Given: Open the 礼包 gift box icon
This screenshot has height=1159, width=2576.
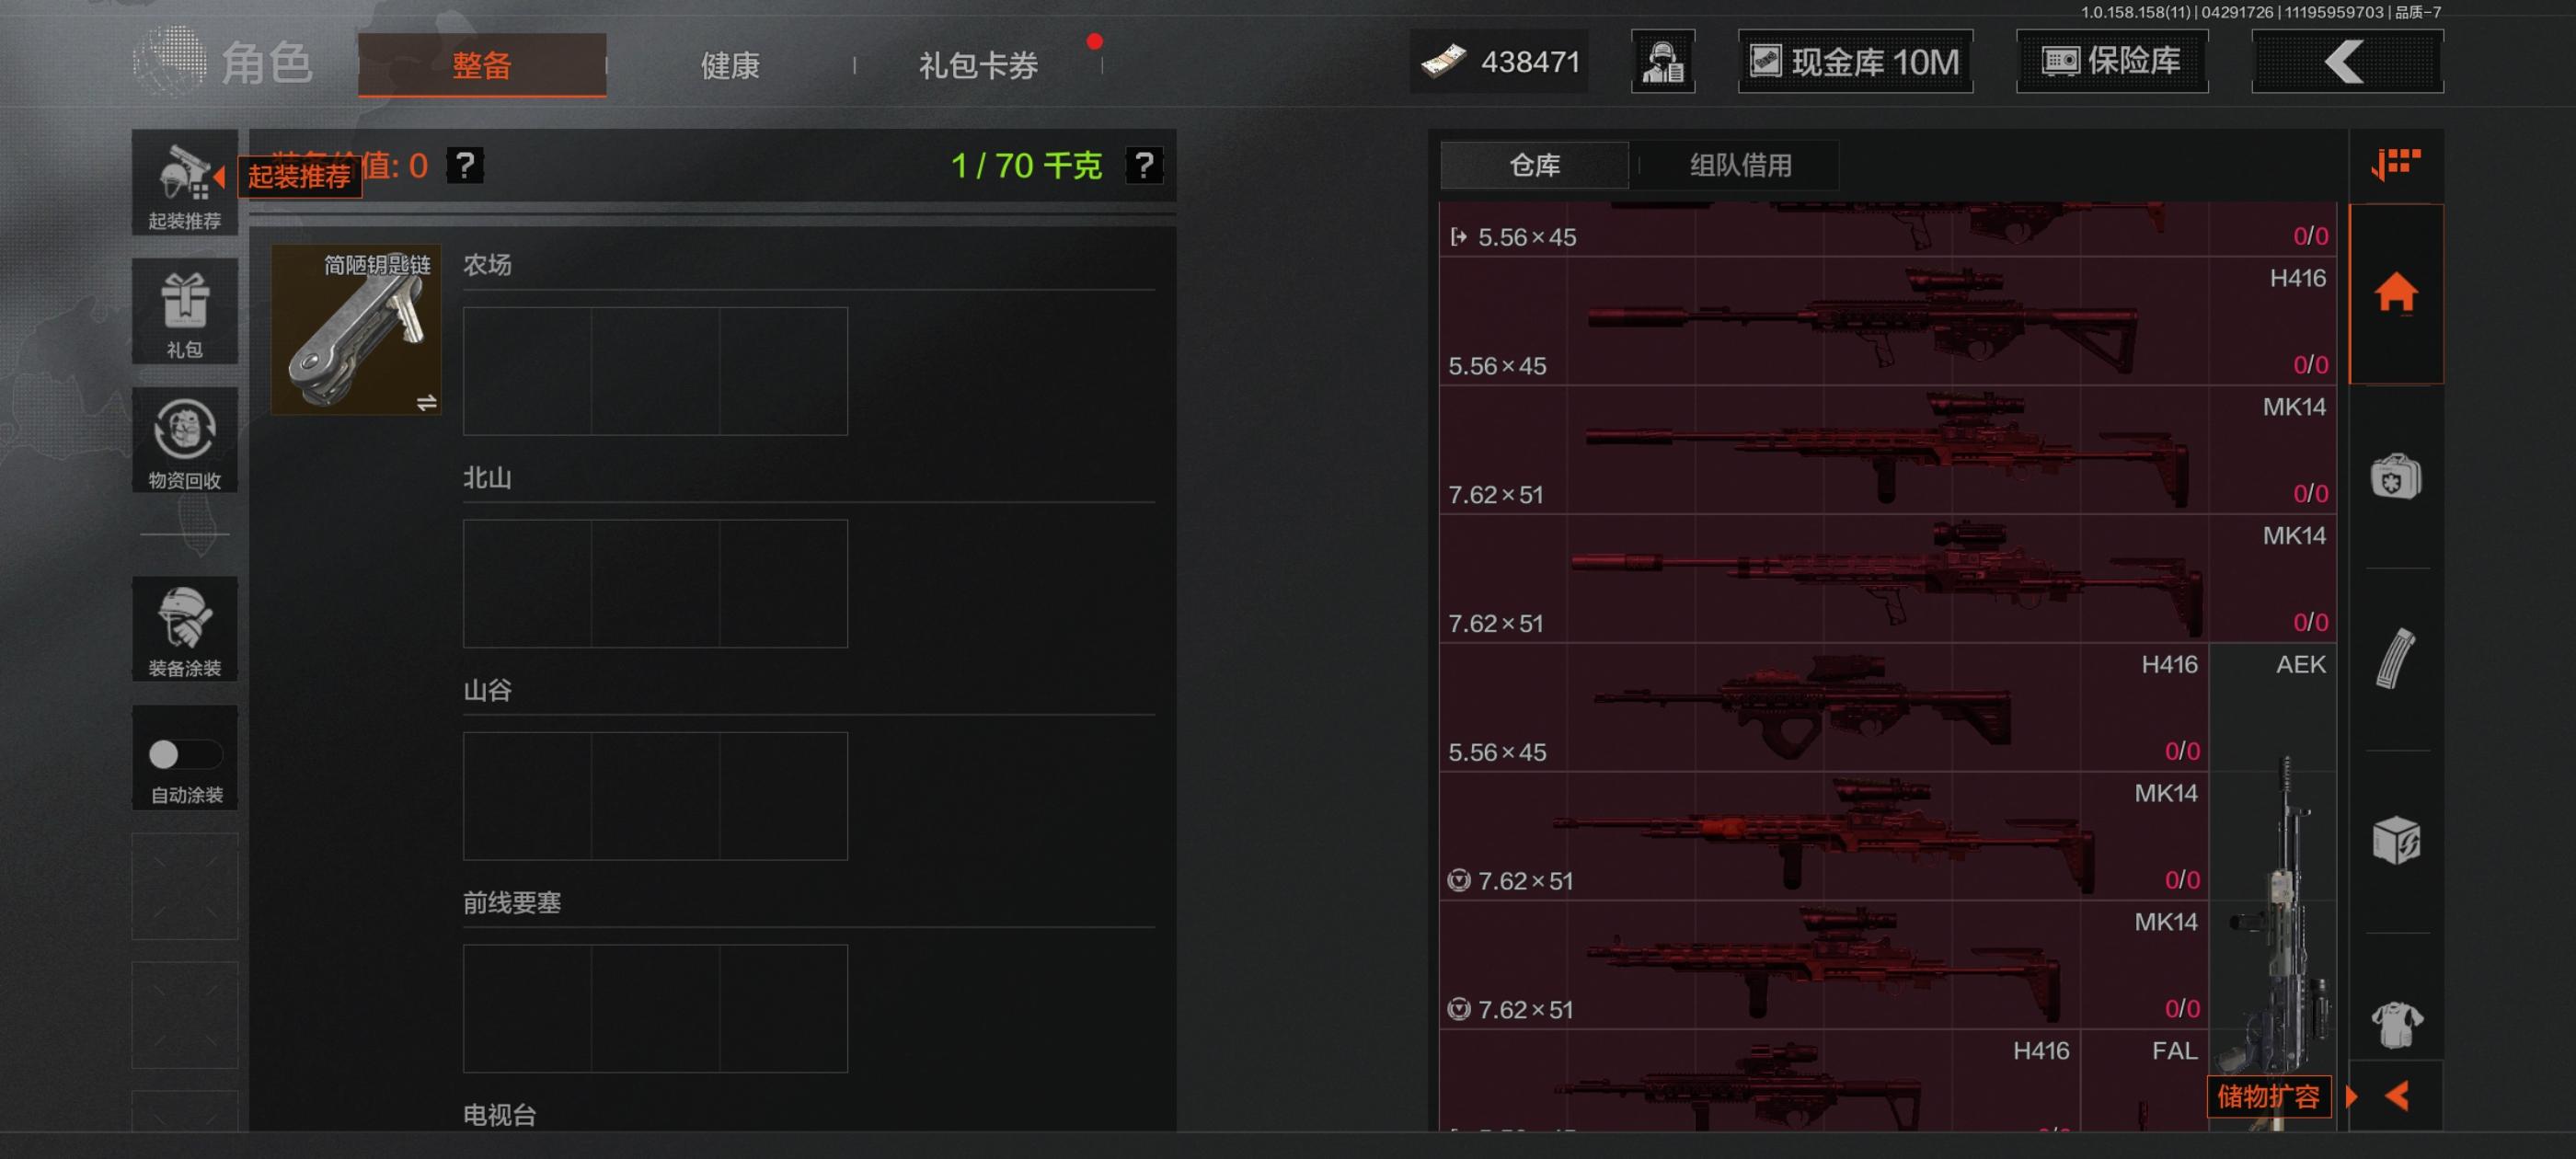Looking at the screenshot, I should [185, 311].
